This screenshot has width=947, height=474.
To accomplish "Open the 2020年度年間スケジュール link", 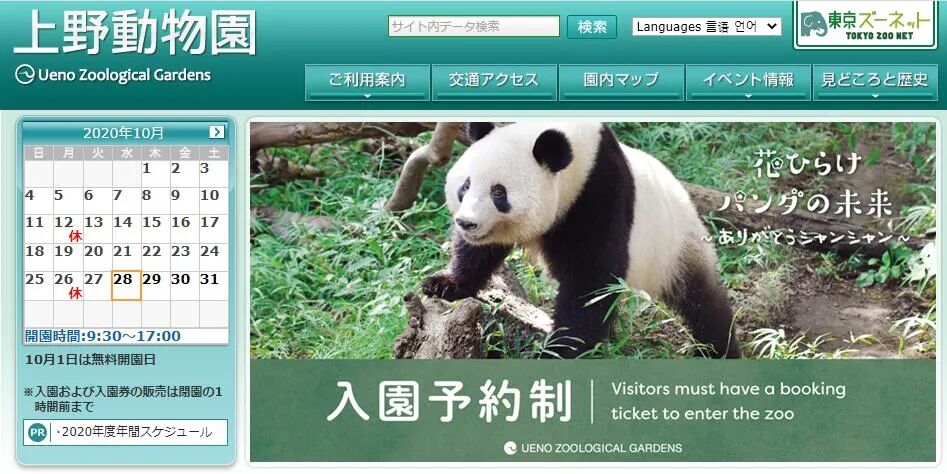I will [x=135, y=432].
